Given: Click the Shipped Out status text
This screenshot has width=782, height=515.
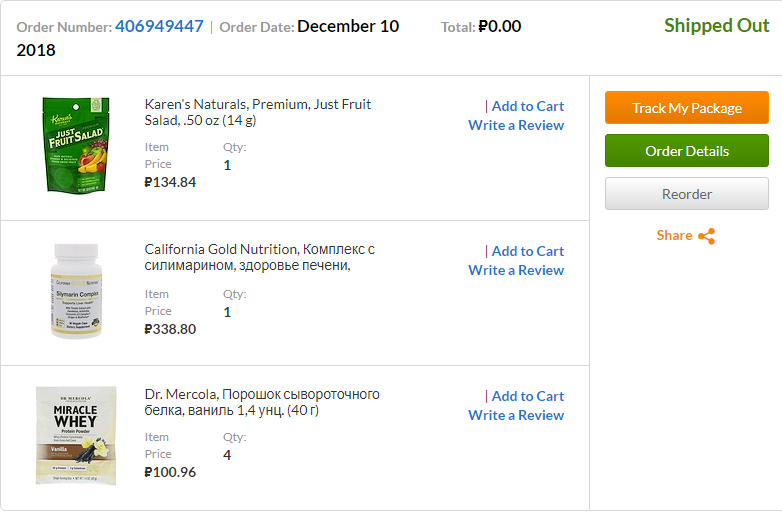Looking at the screenshot, I should (716, 25).
